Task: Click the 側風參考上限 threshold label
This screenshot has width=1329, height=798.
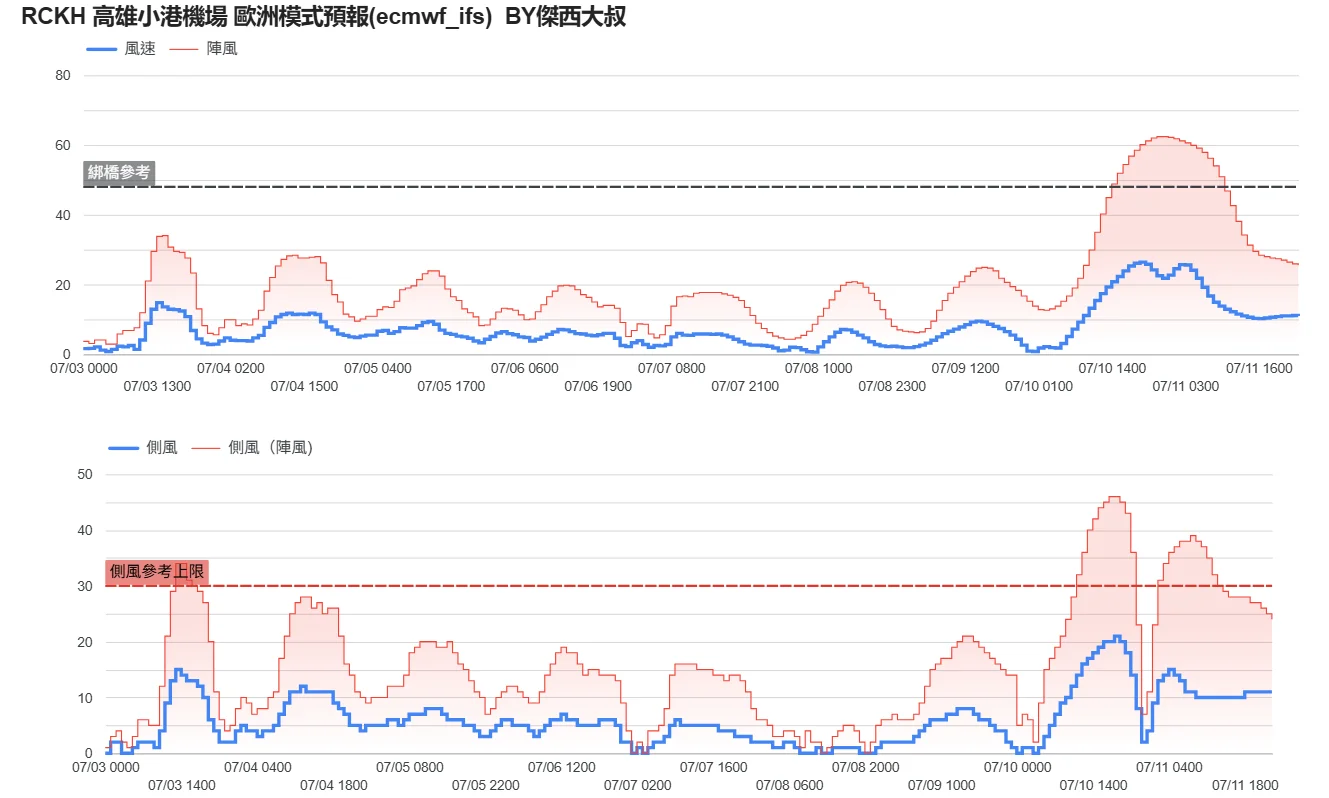Action: click(x=157, y=571)
